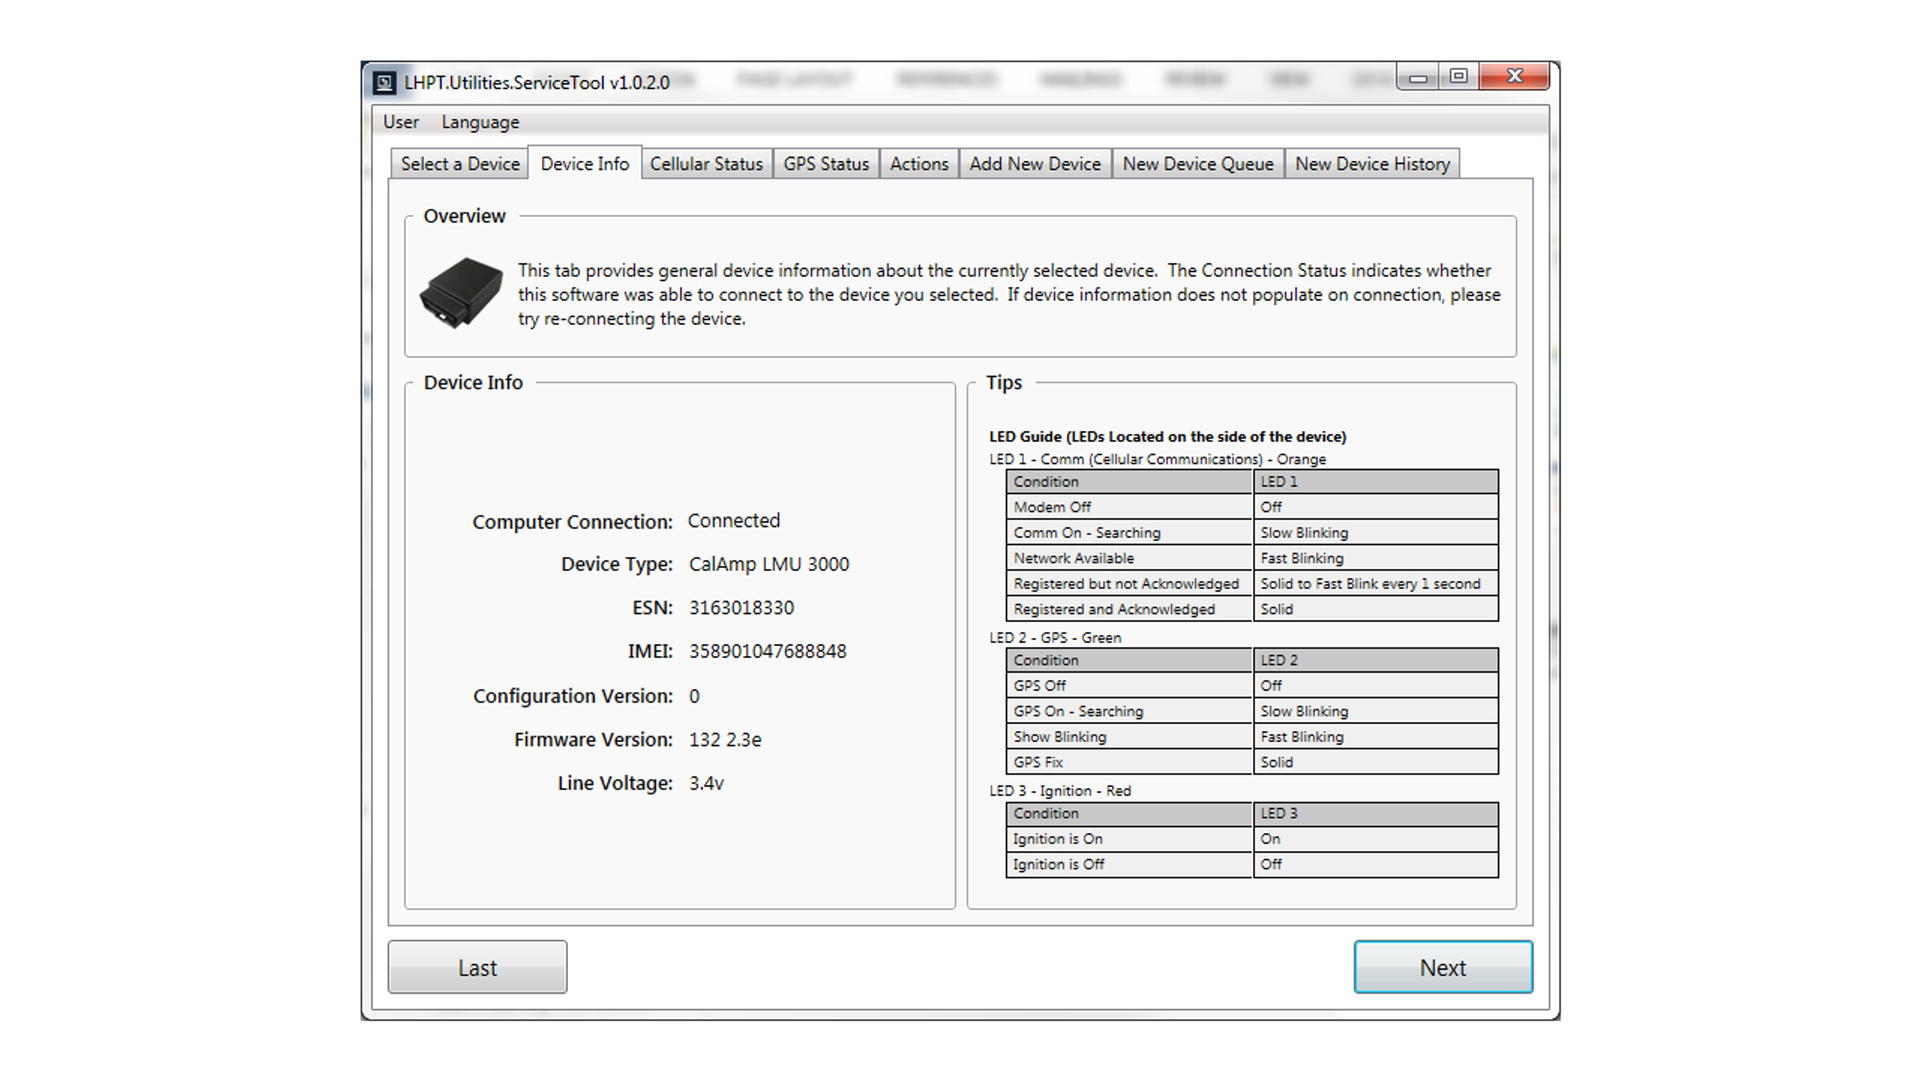Viewport: 1920px width, 1080px height.
Task: Click the LED Guide heading
Action: [x=1167, y=437]
